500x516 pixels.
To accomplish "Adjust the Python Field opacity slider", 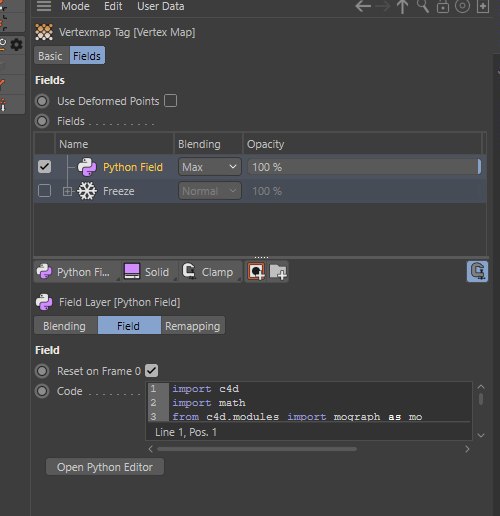I will pyautogui.click(x=364, y=167).
